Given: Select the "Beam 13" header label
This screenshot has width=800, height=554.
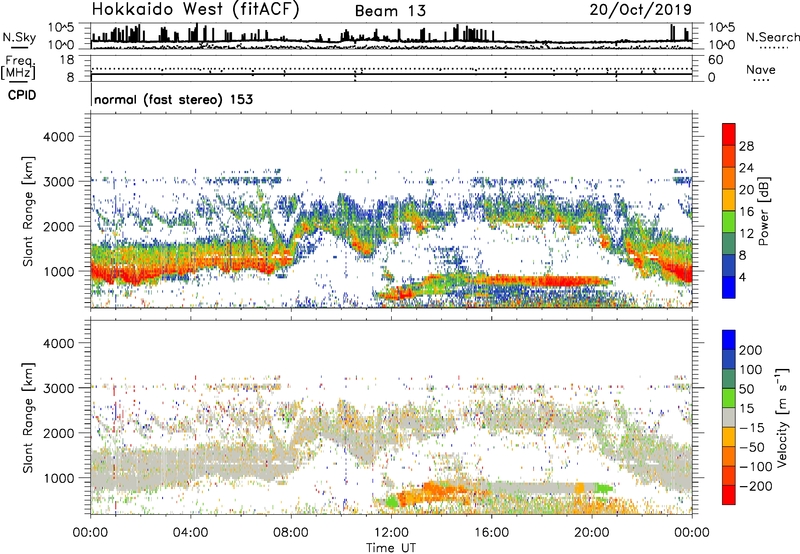Looking at the screenshot, I should pyautogui.click(x=390, y=11).
